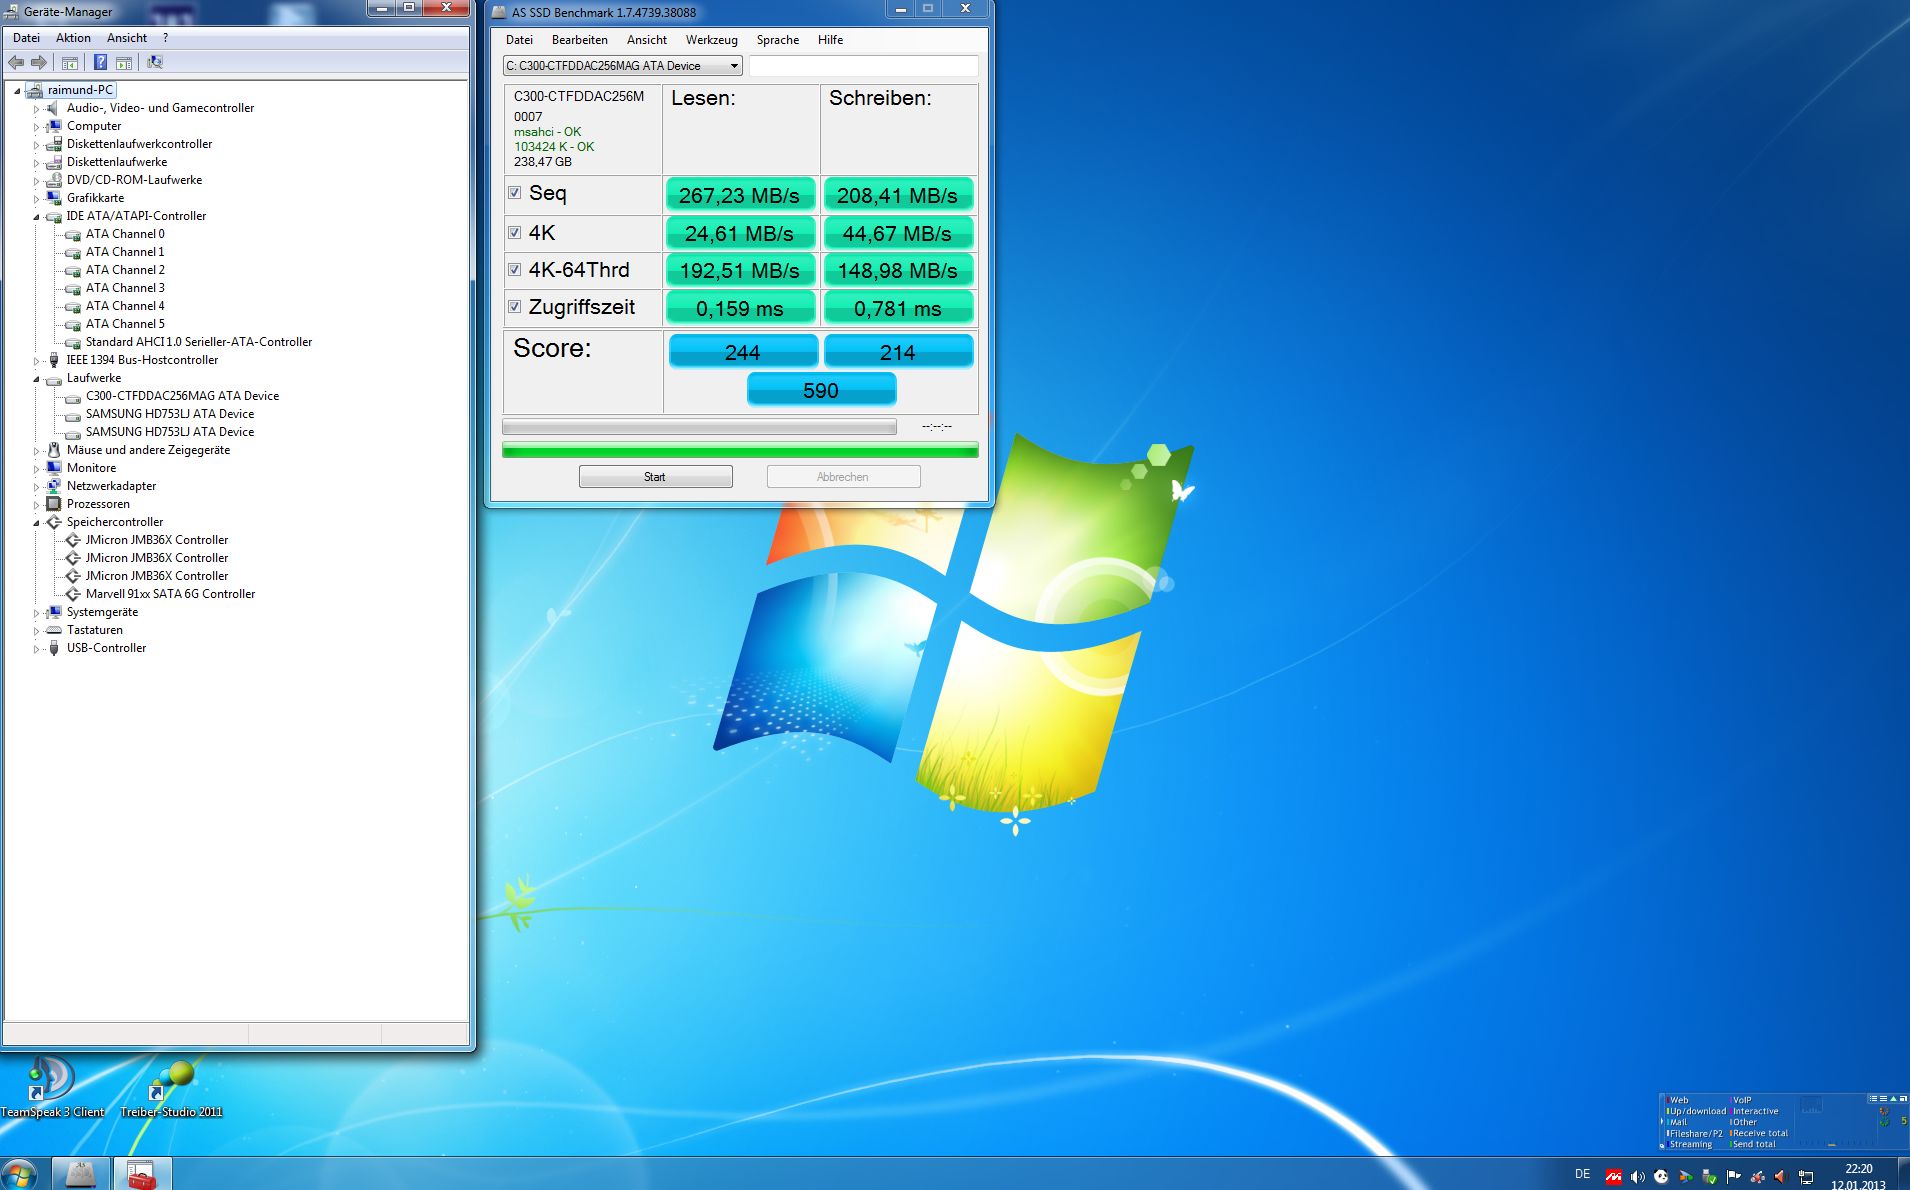
Task: Click the red MSI tray icon
Action: pos(1613,1176)
